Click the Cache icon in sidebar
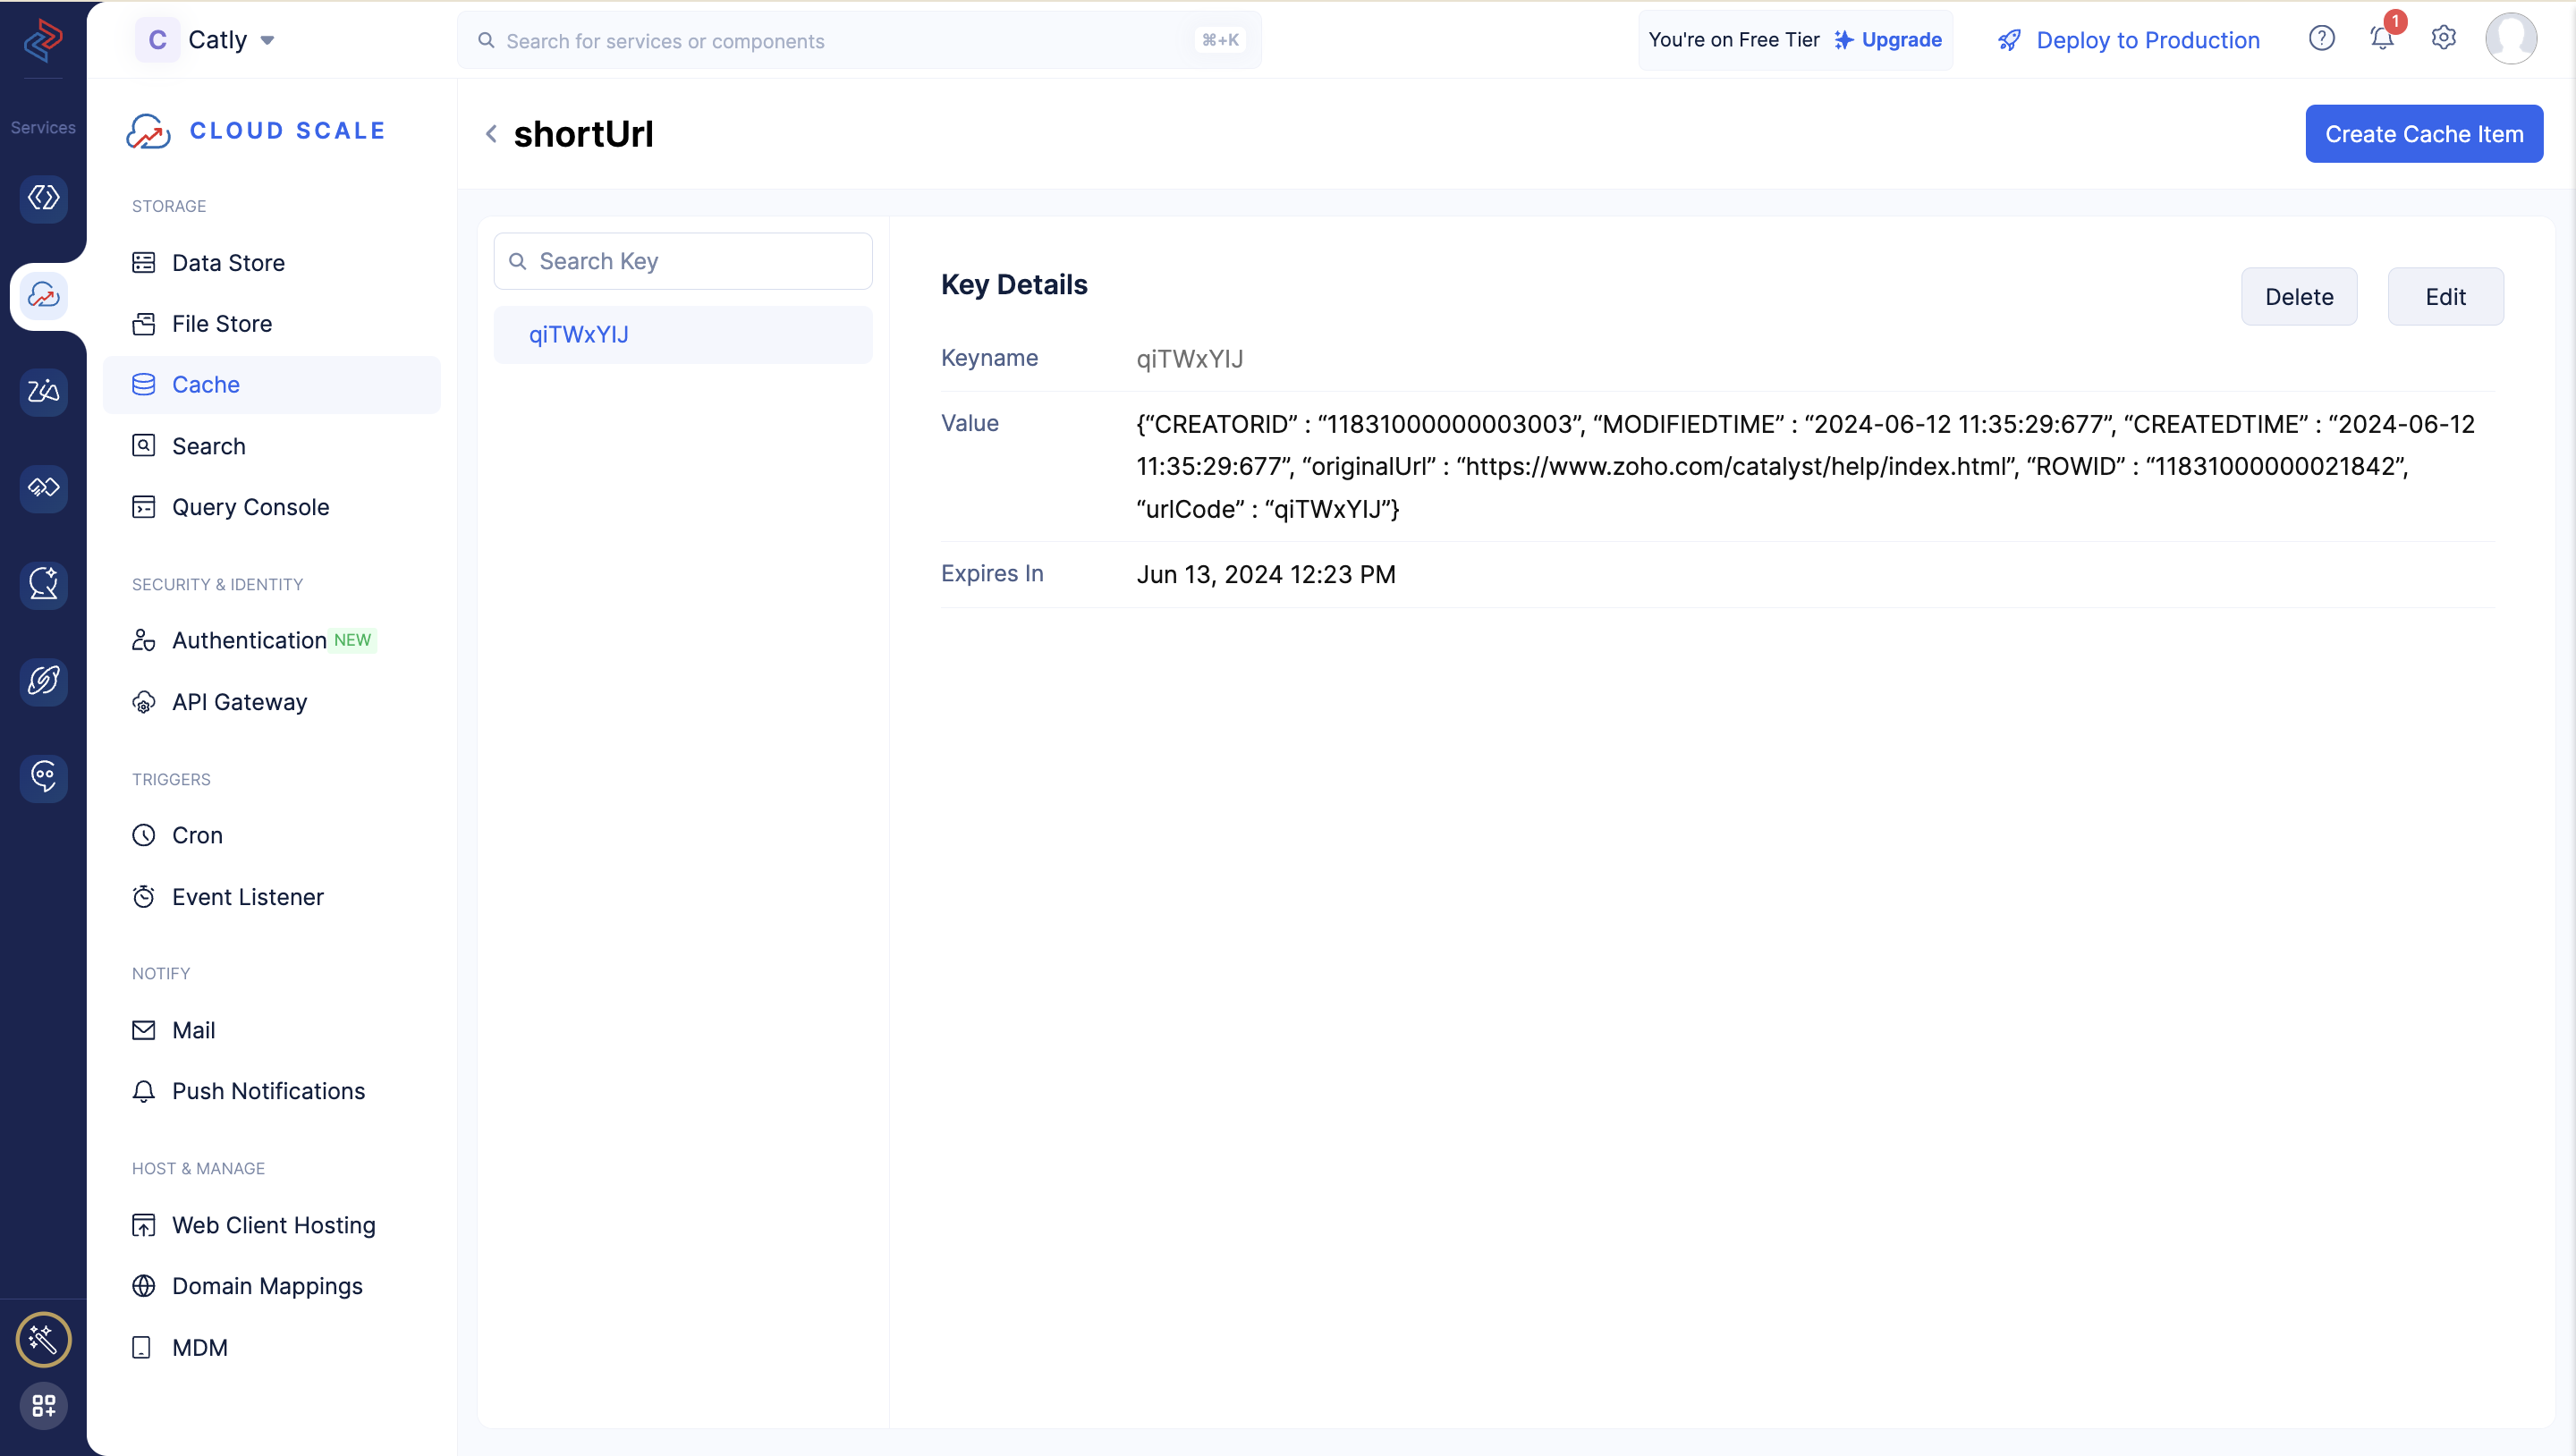 (x=143, y=384)
